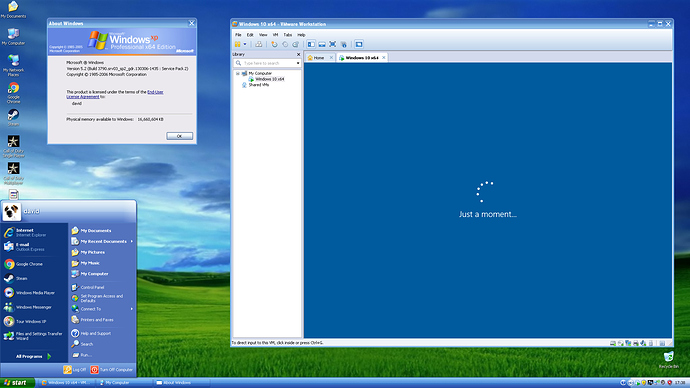This screenshot has height=388, width=690.
Task: Click the VMware suspend (pause) toolbar icon
Action: [x=238, y=44]
